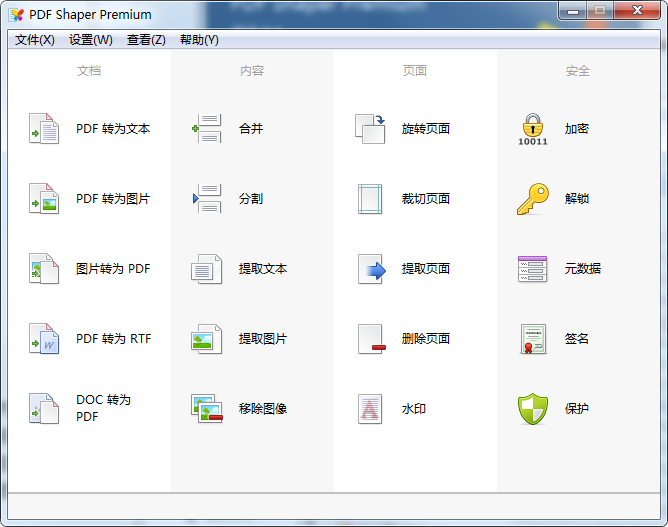
Task: Click the 删除页面 delete pages icon
Action: tap(370, 339)
